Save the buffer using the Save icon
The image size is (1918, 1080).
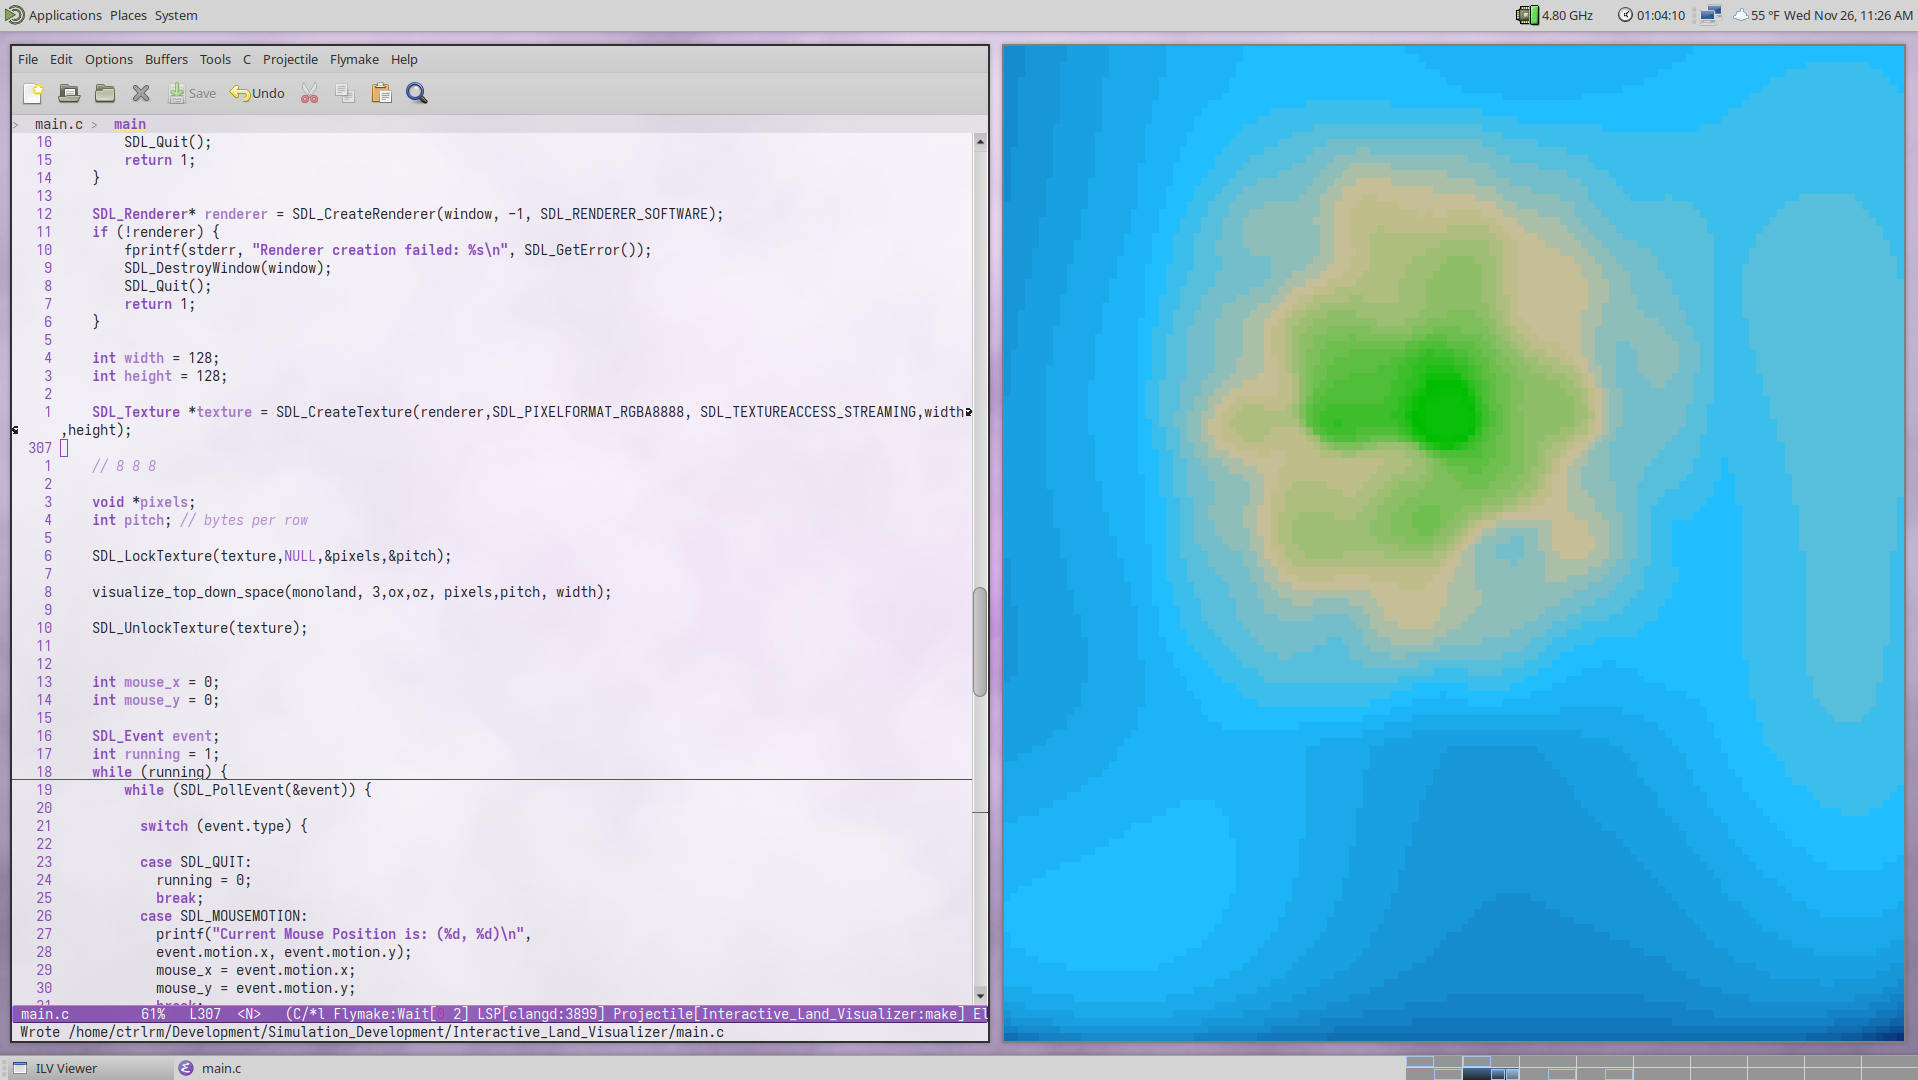point(192,93)
